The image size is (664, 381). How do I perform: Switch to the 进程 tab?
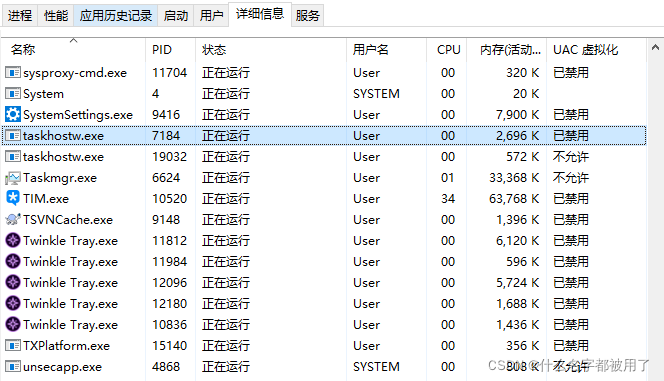19,16
